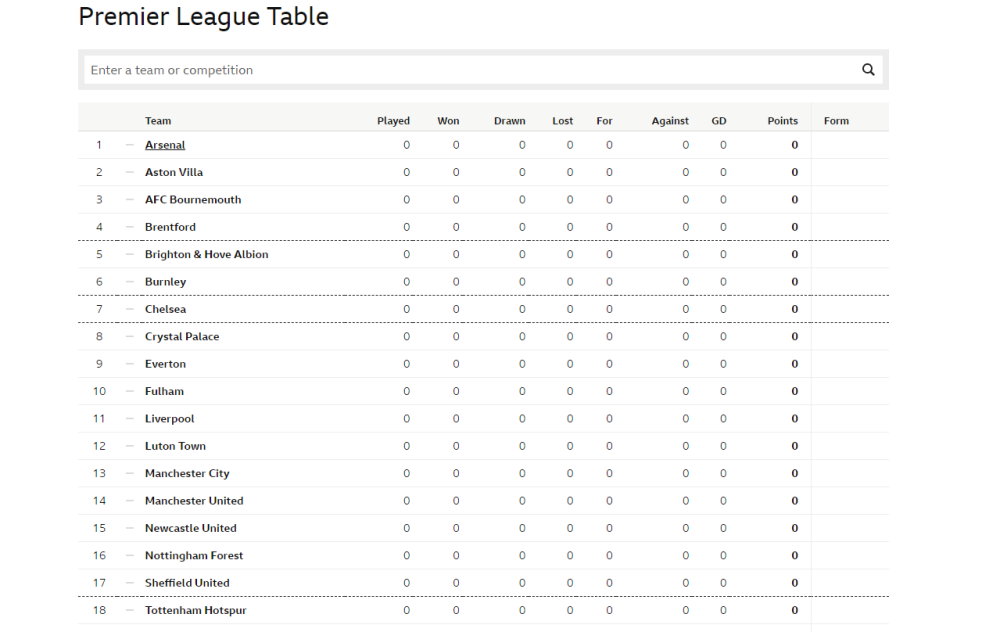Viewport: 1000px width, 632px height.
Task: Focus the team or competition search field
Action: point(472,70)
